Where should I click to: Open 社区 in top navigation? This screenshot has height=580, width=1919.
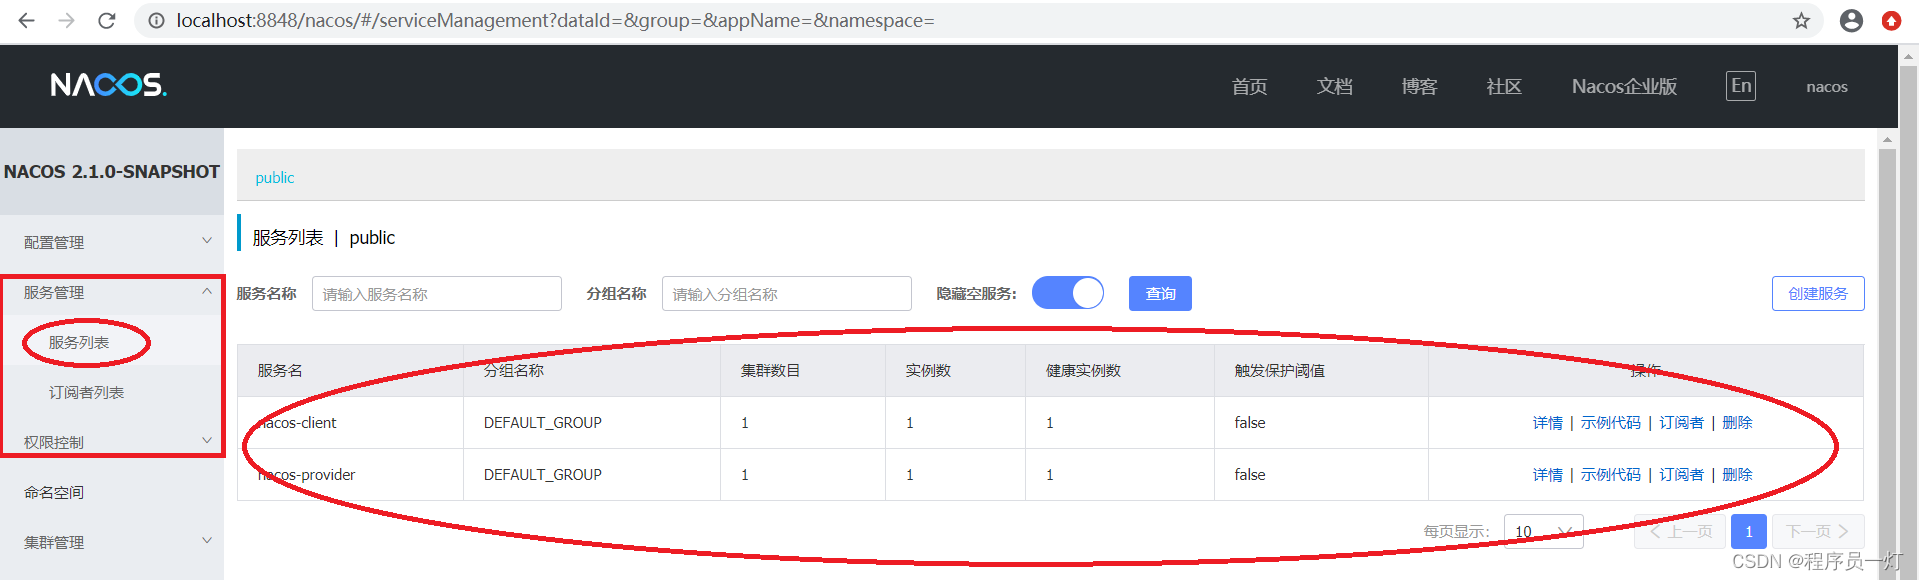click(x=1504, y=86)
